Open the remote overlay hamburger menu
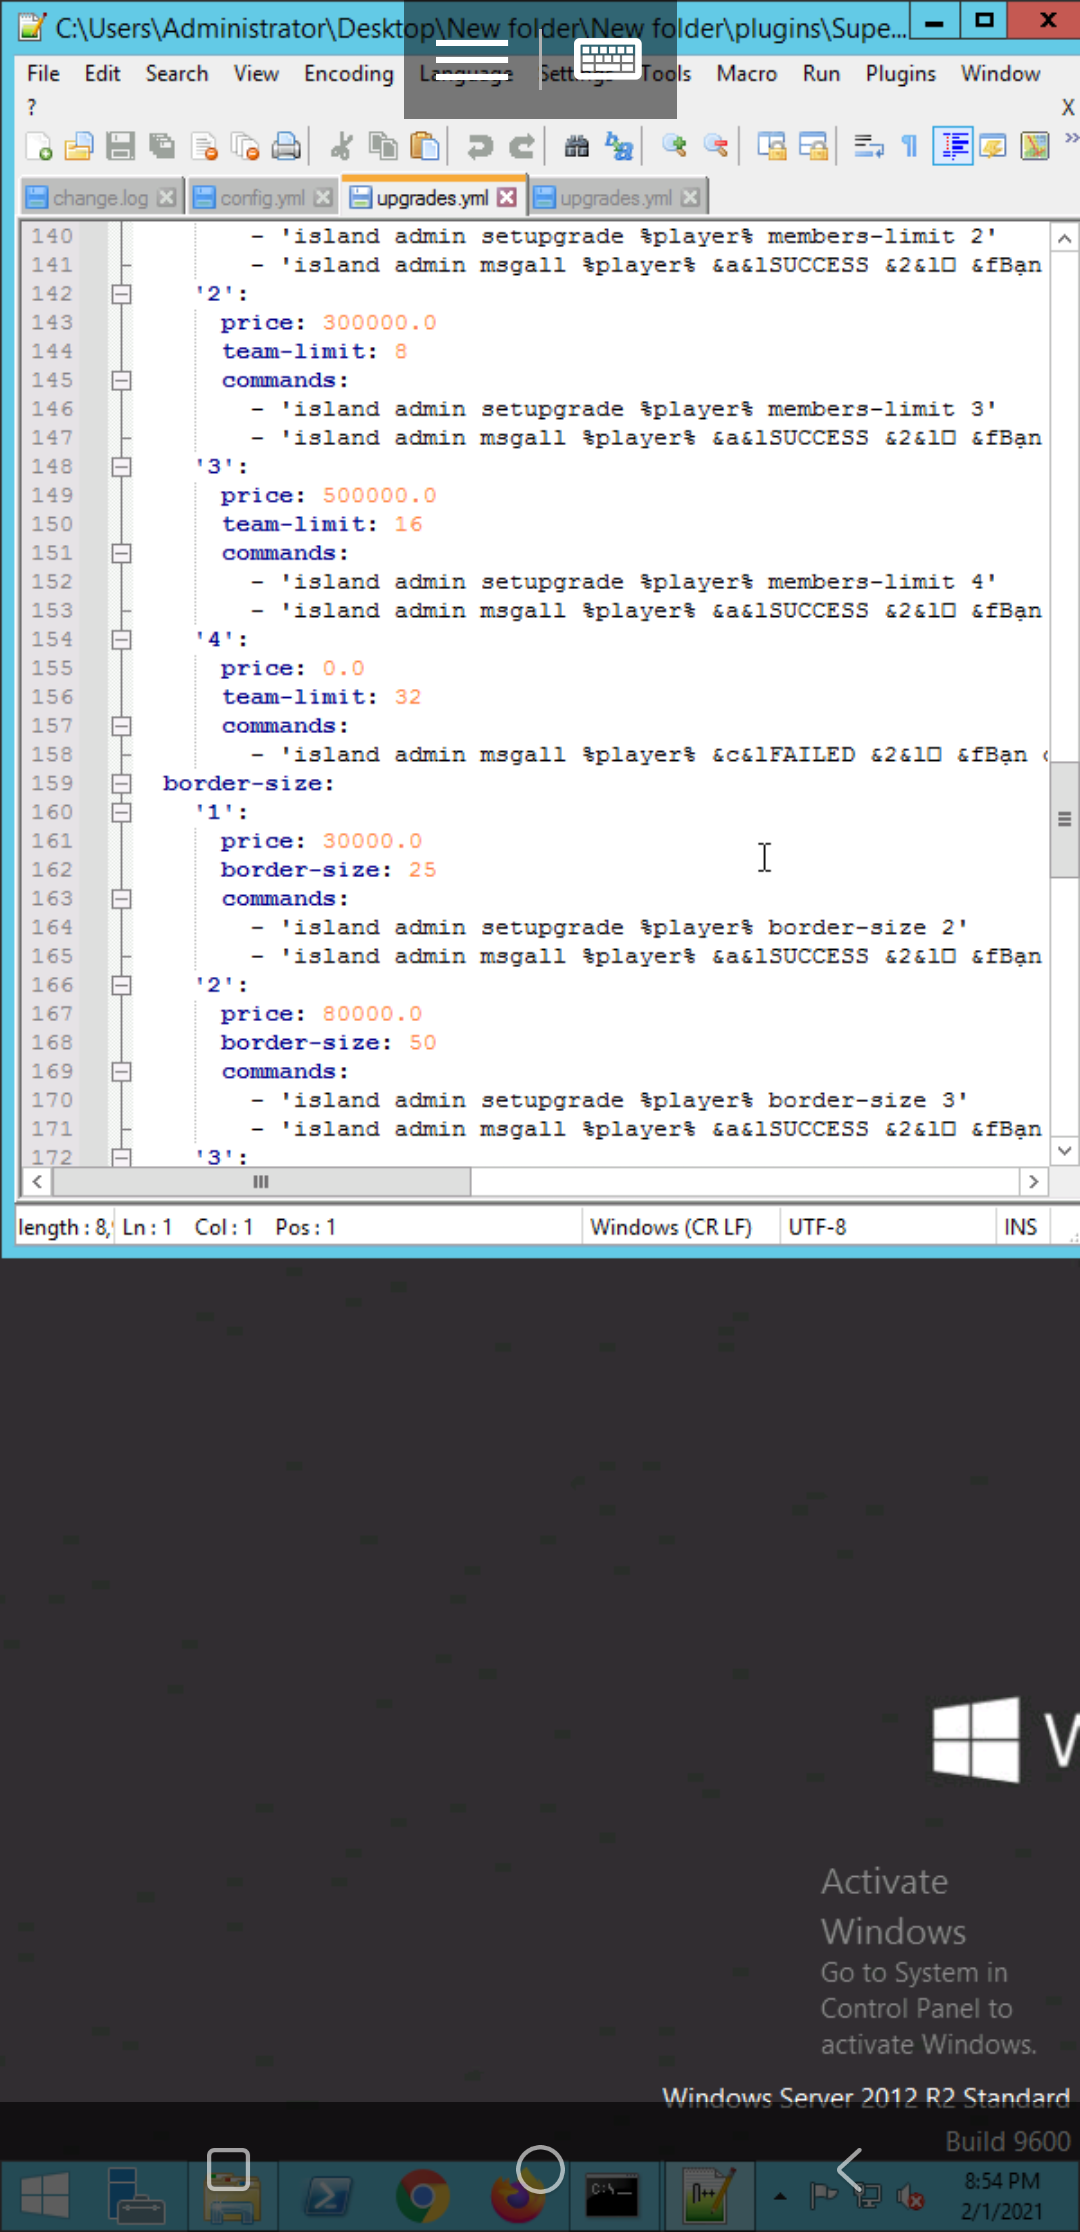Viewport: 1080px width, 2232px height. click(x=472, y=61)
